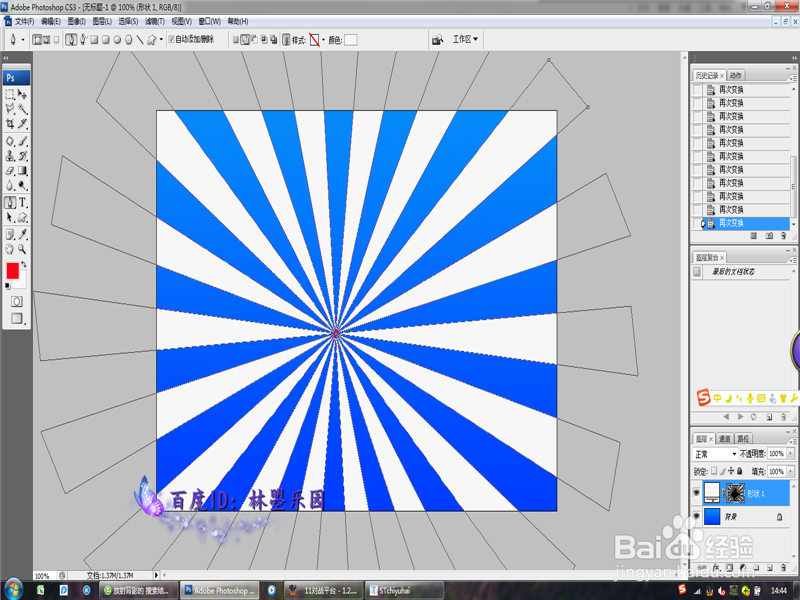This screenshot has height=600, width=800.
Task: Select the Eraser tool
Action: 10,171
